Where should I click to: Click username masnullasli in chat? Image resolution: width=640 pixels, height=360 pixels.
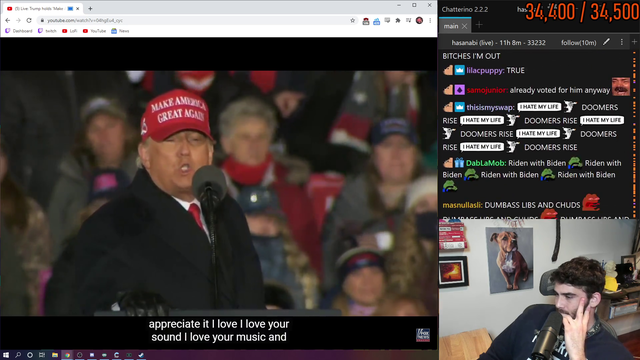point(462,205)
